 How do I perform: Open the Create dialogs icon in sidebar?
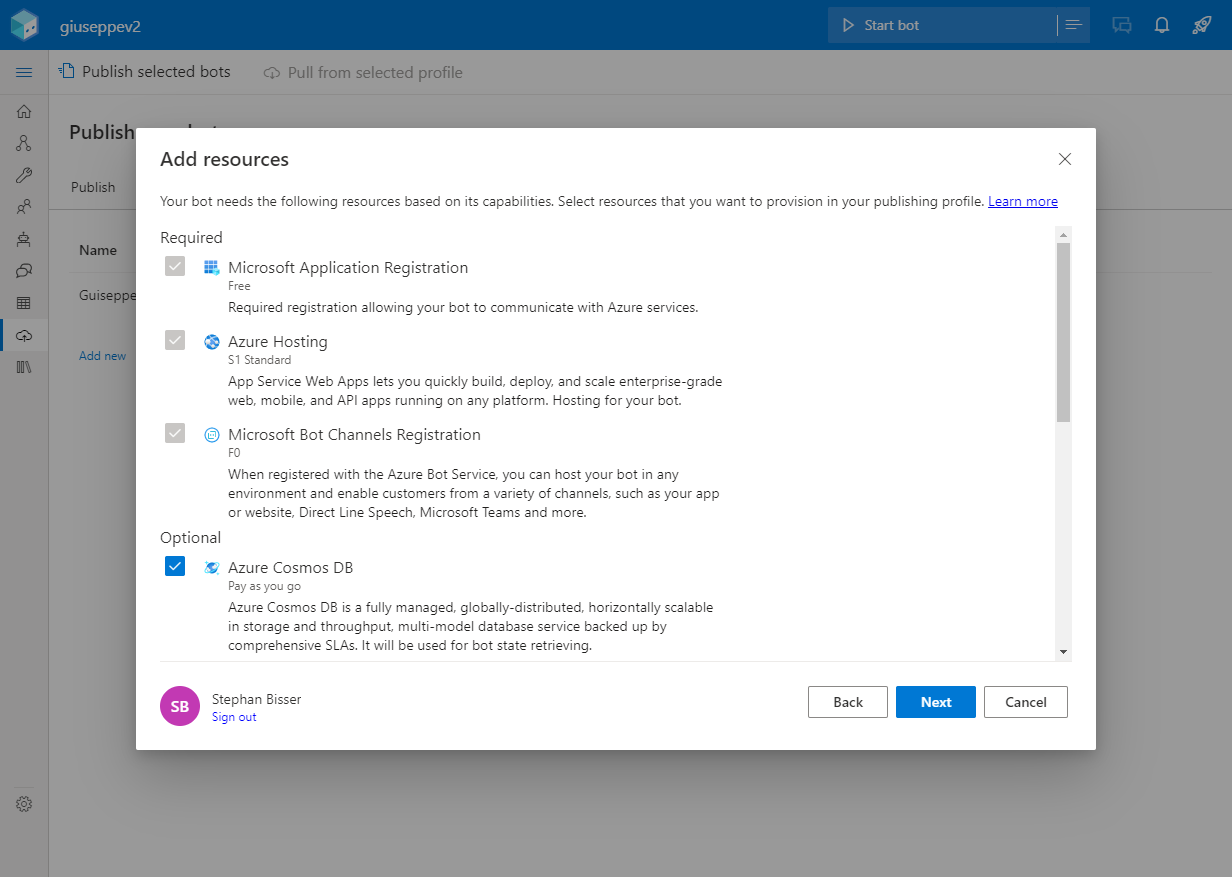click(x=24, y=144)
